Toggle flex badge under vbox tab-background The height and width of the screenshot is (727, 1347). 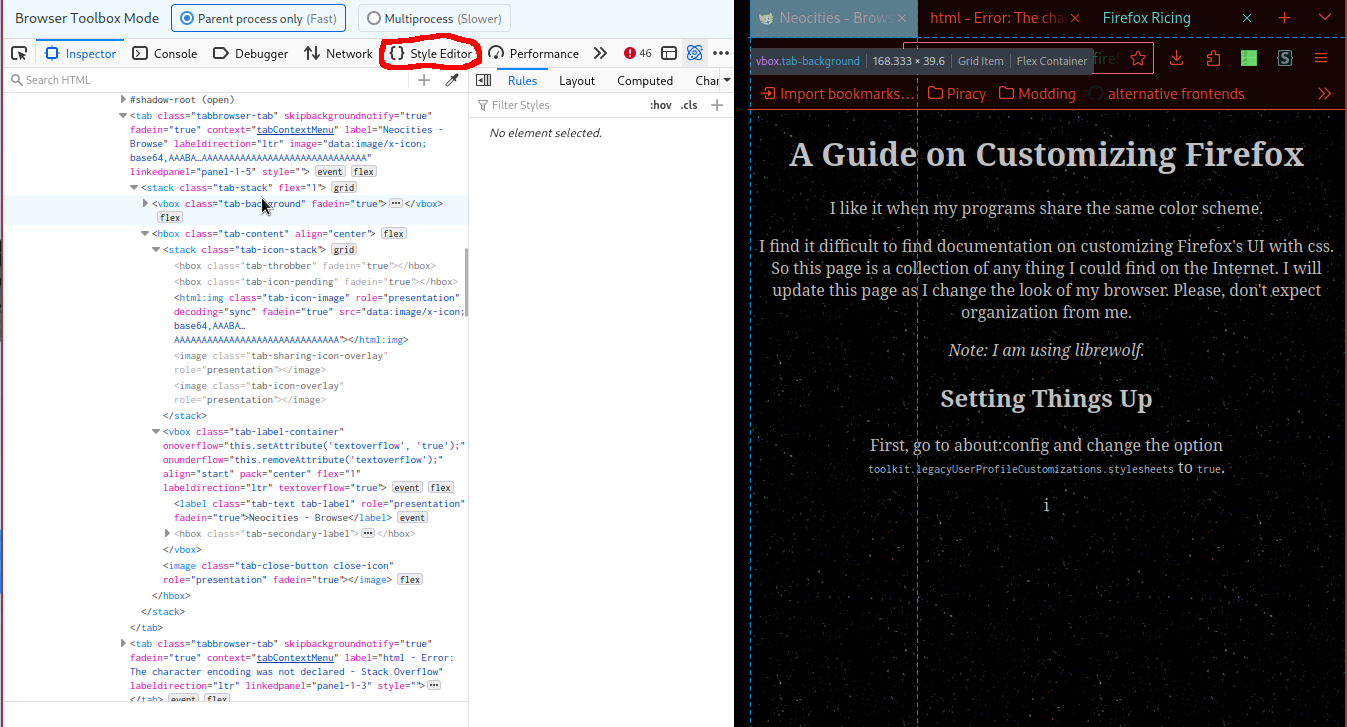pos(170,218)
